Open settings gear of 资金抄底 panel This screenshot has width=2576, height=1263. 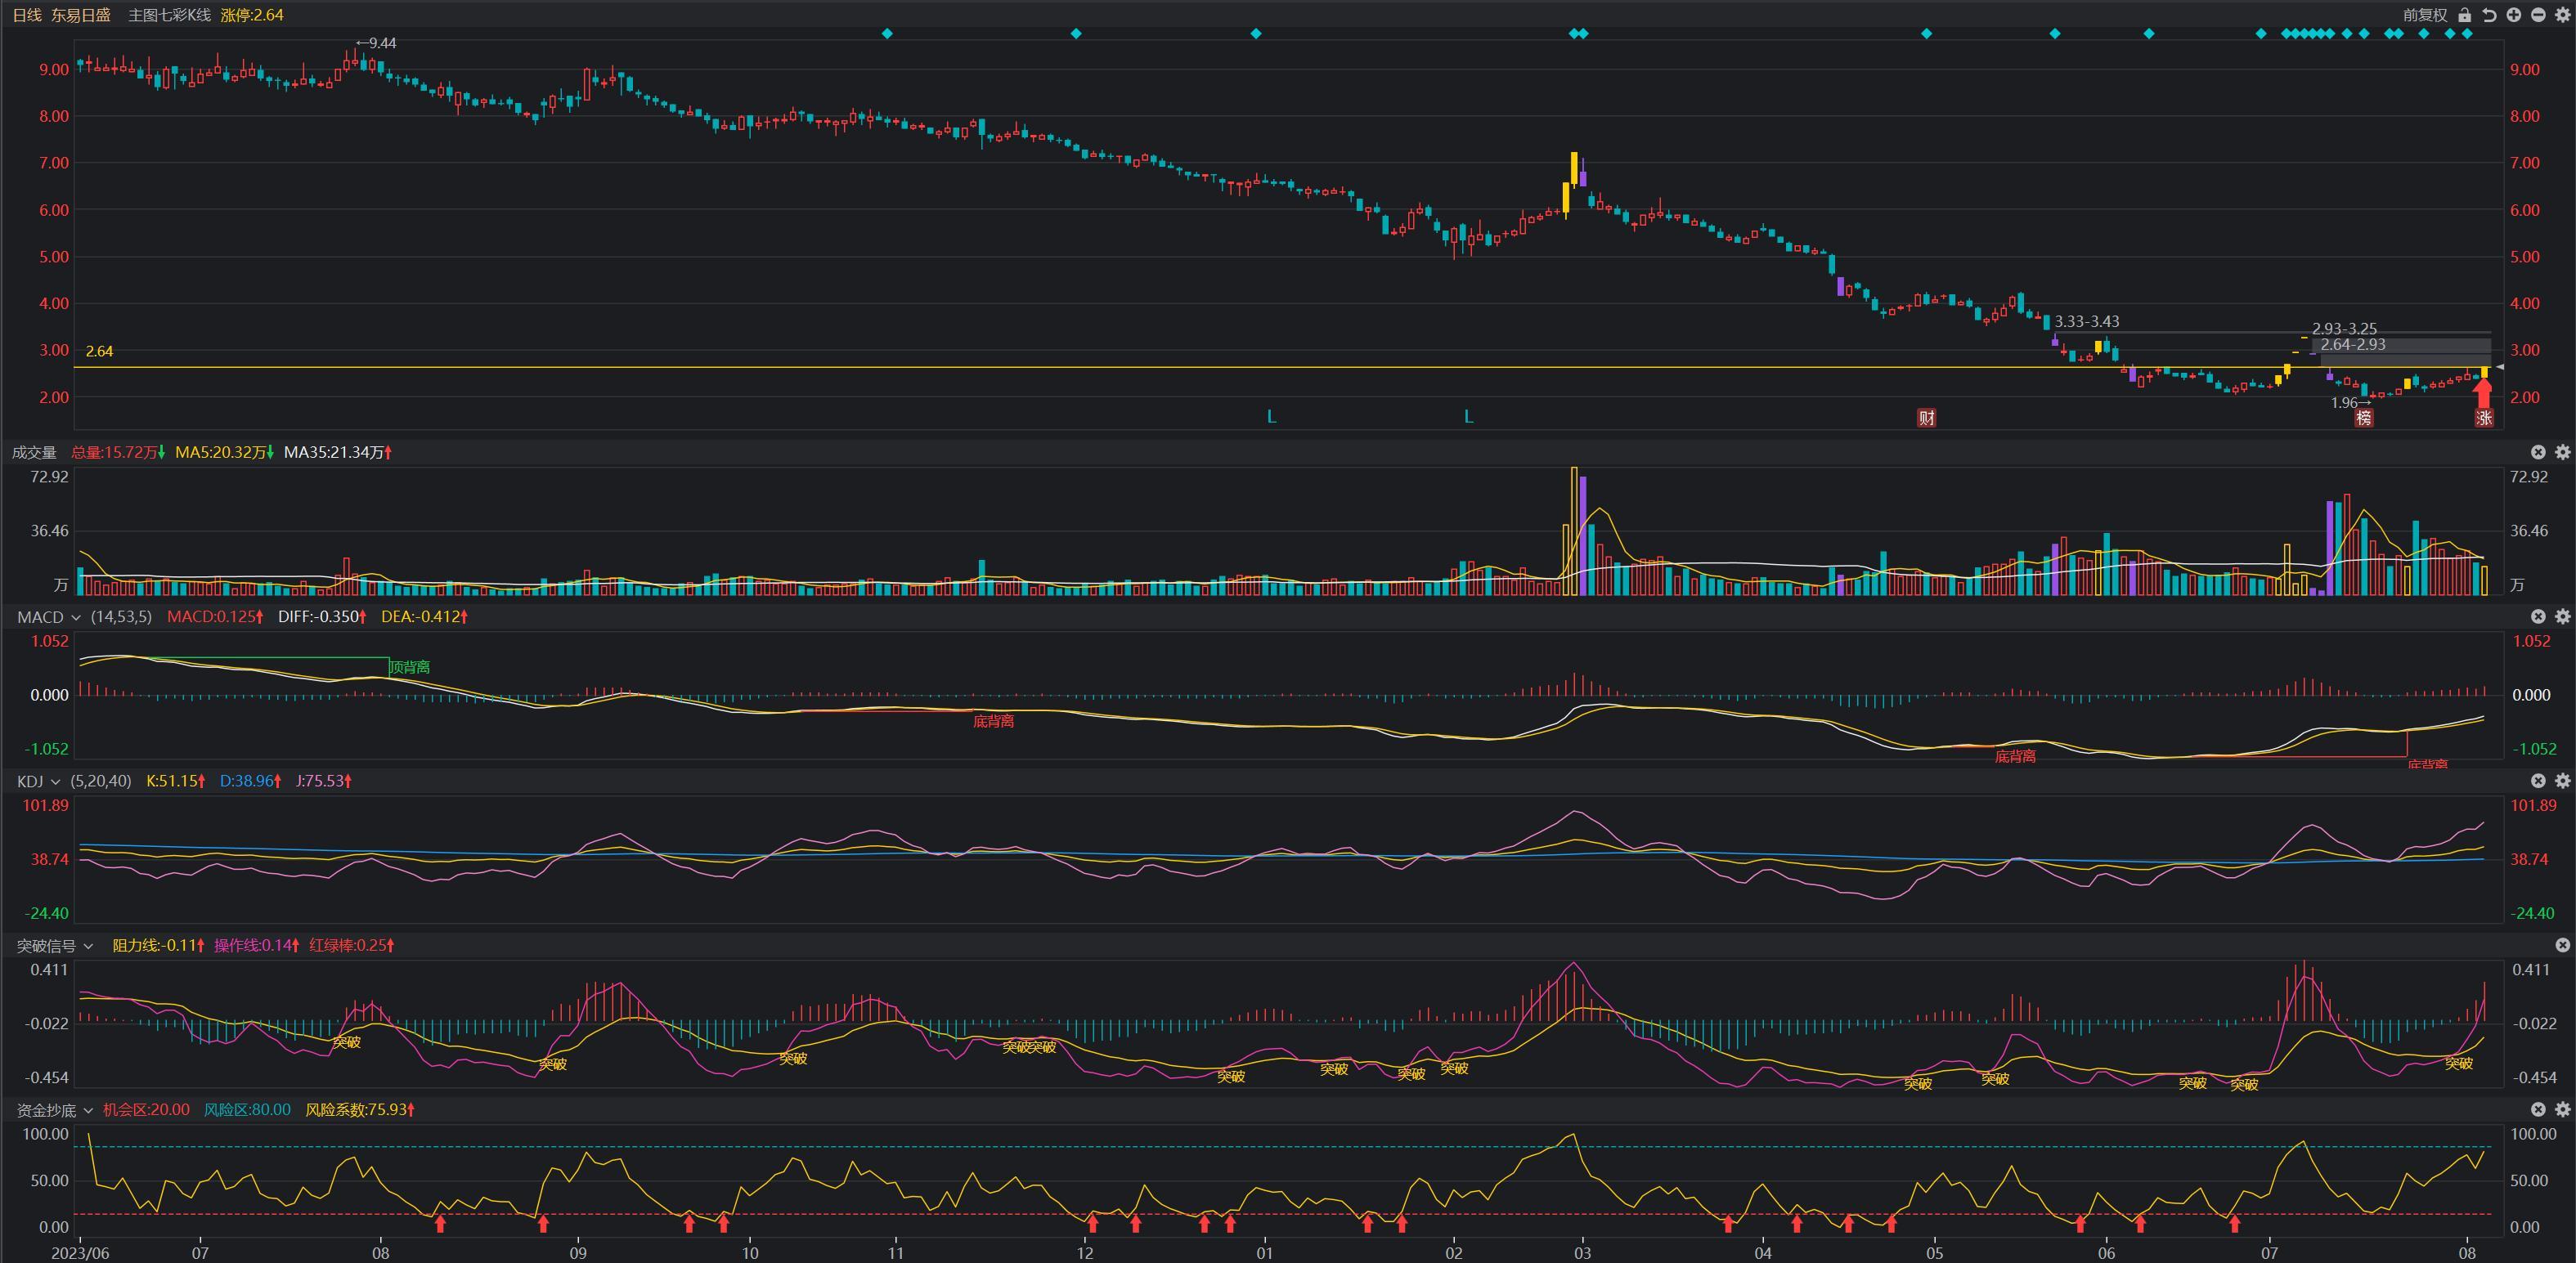2562,1109
